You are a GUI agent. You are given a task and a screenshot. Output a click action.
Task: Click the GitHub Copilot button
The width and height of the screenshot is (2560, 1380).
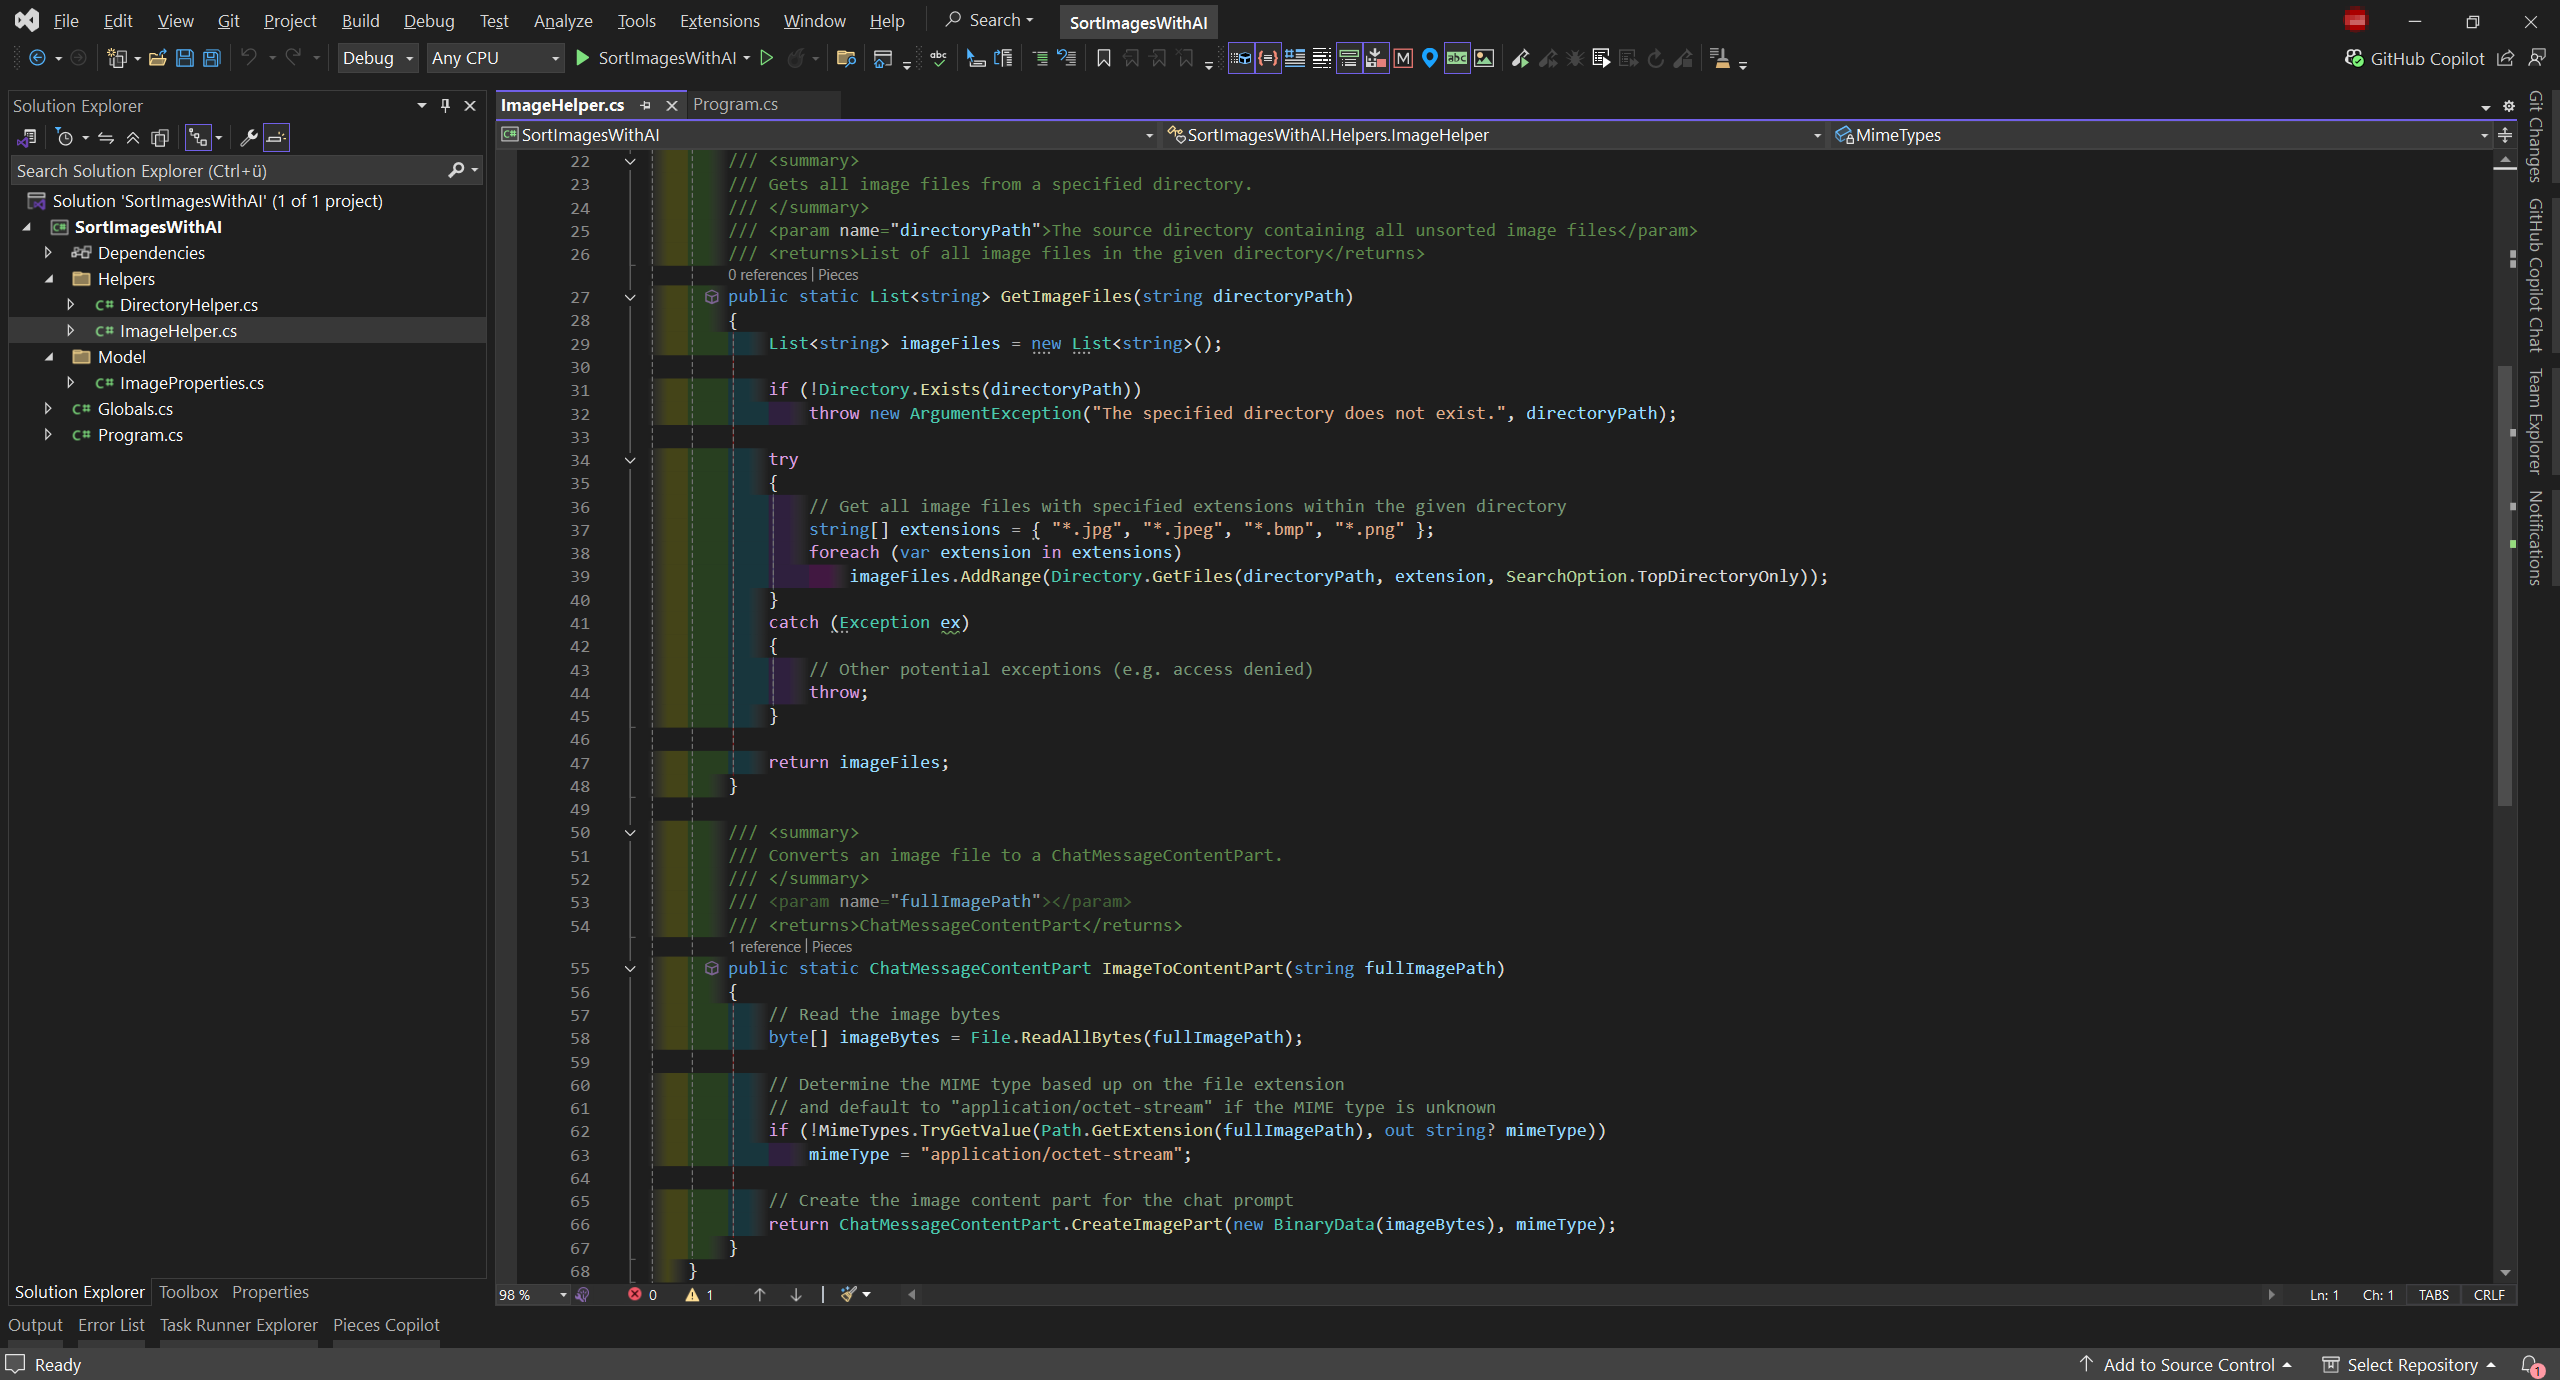click(2415, 58)
